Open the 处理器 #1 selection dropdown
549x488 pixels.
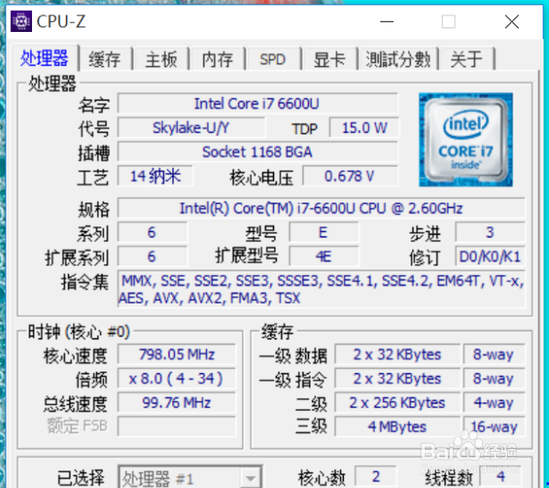pyautogui.click(x=190, y=477)
